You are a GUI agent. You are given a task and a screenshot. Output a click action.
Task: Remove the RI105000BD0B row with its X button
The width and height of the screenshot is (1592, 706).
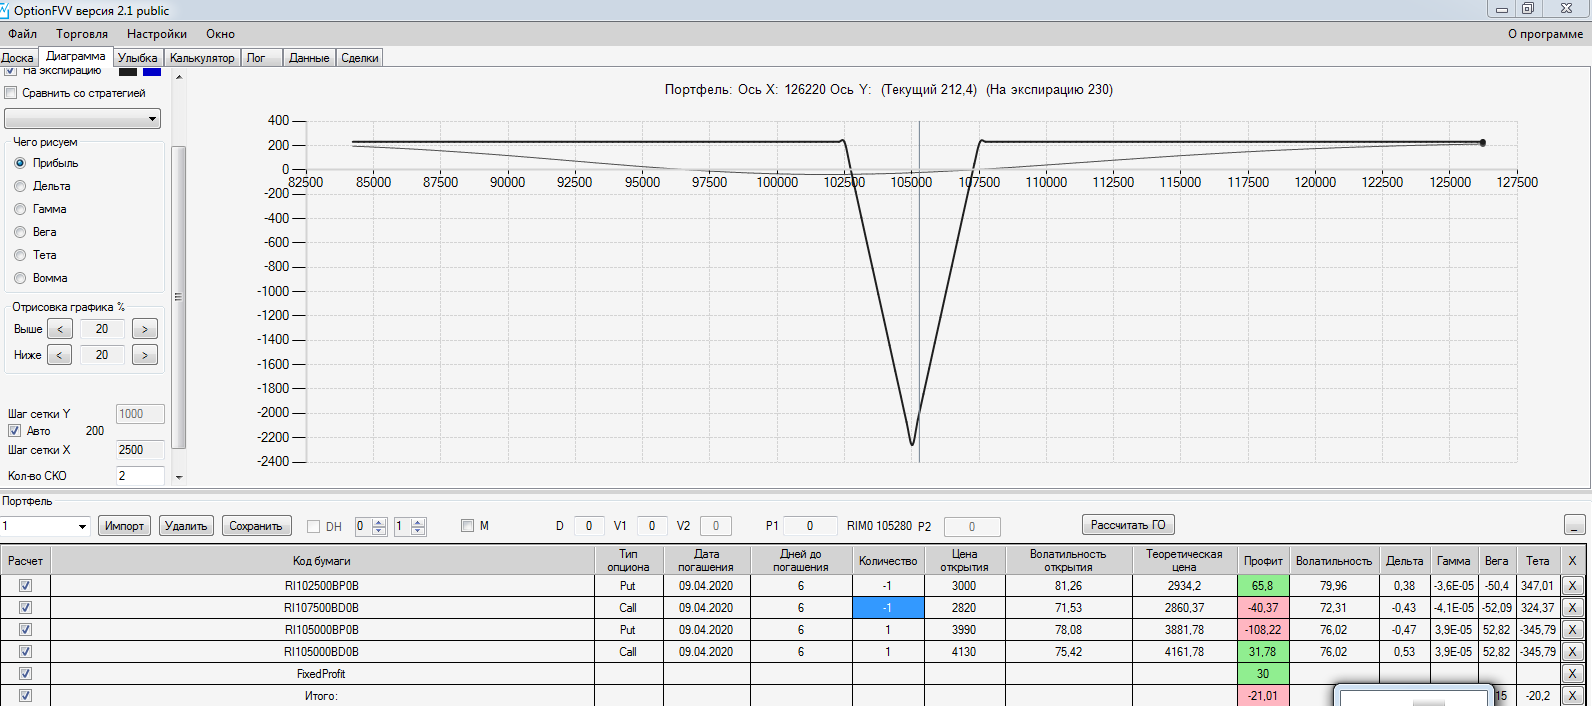[1572, 652]
